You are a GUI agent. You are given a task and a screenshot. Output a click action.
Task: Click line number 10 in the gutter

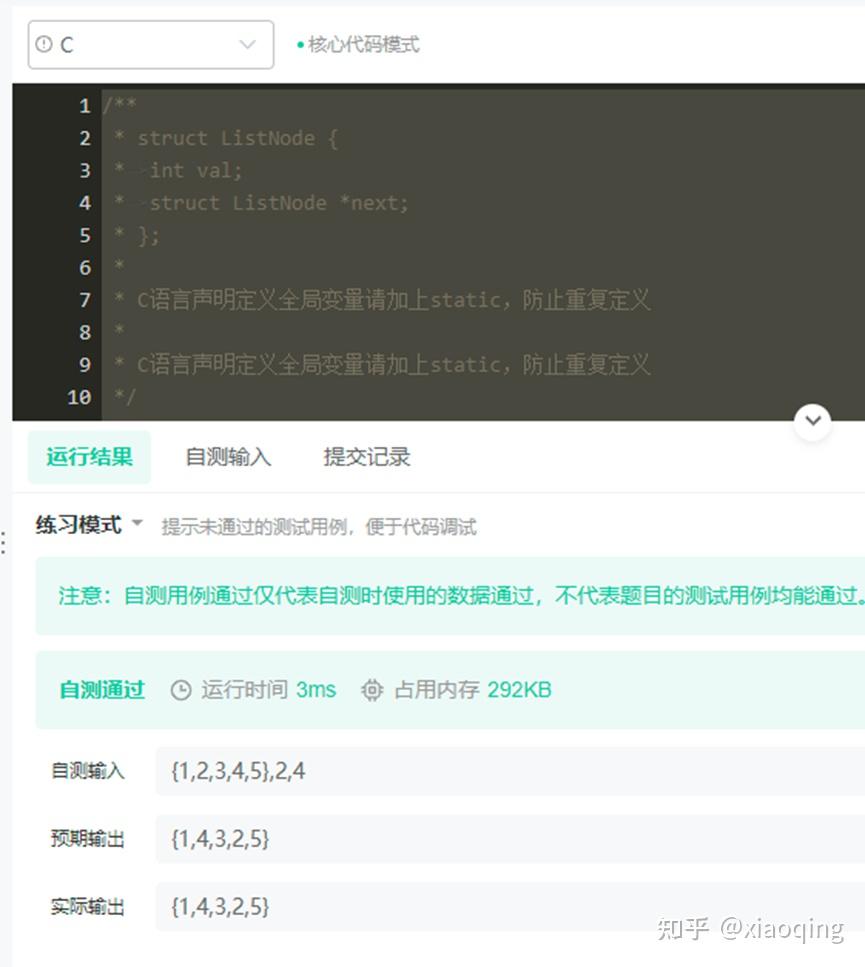pyautogui.click(x=80, y=397)
